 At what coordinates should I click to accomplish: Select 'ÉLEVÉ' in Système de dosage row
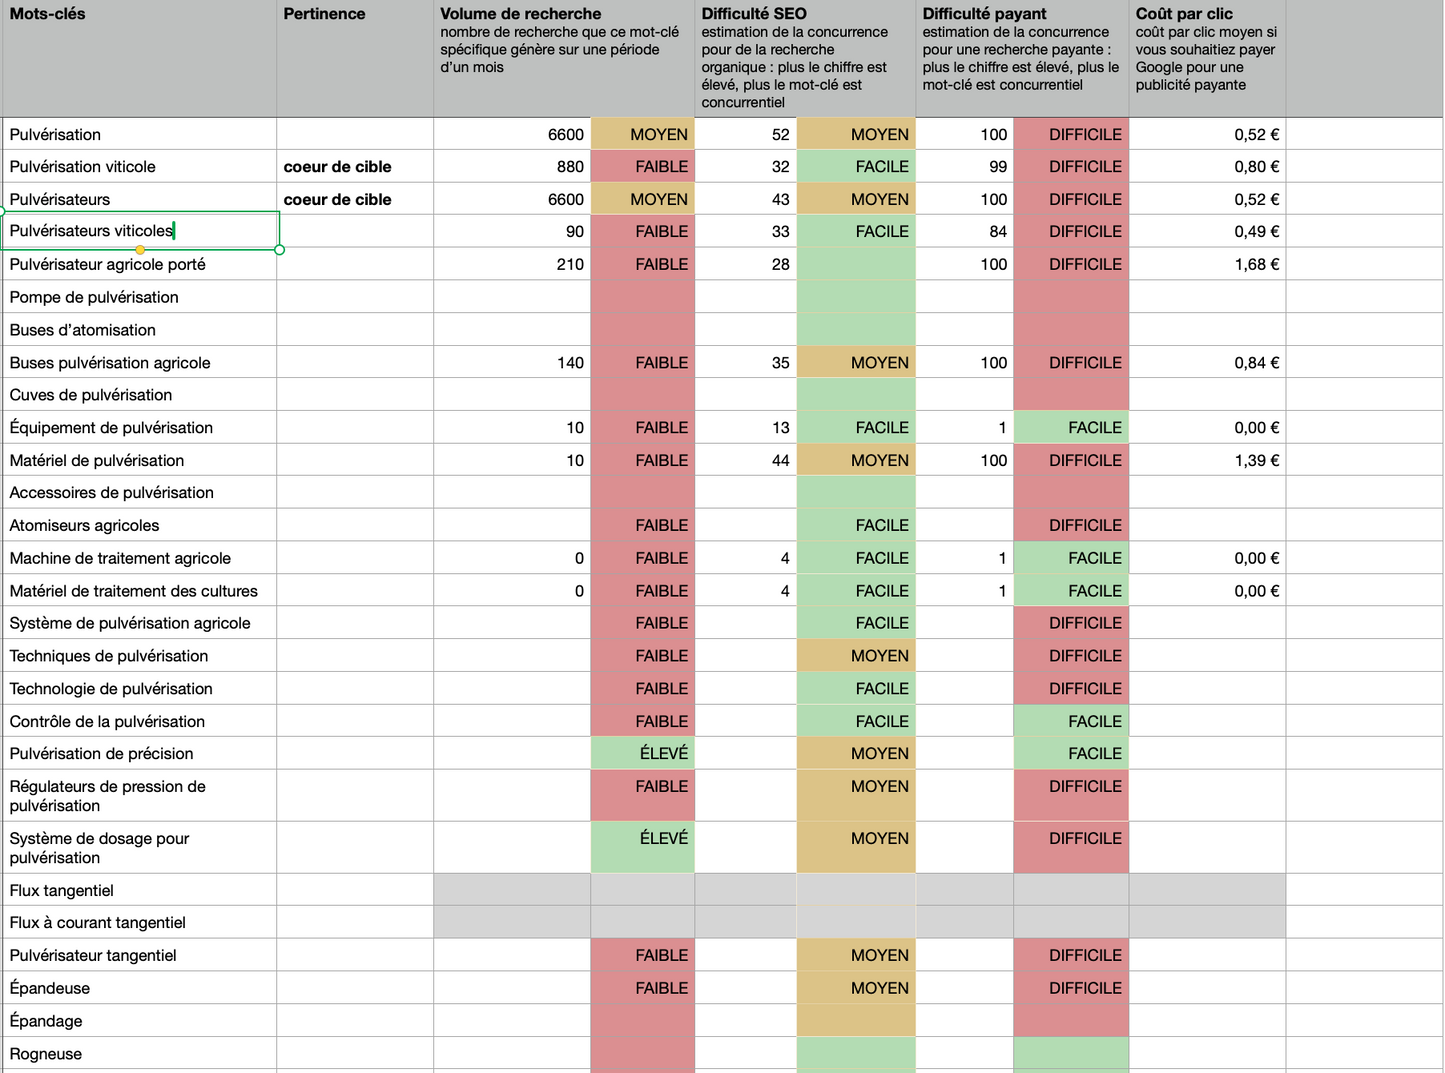pos(642,847)
